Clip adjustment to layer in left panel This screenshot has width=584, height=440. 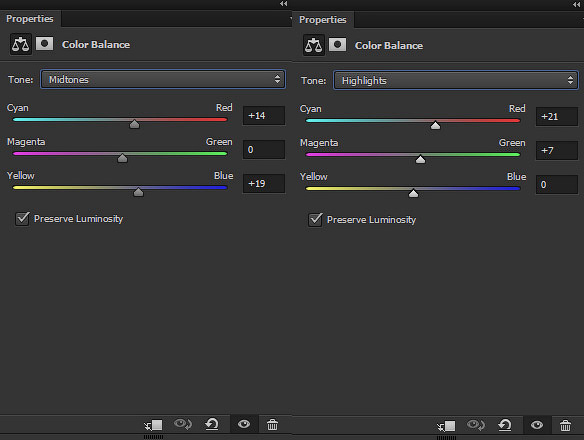coord(153,425)
